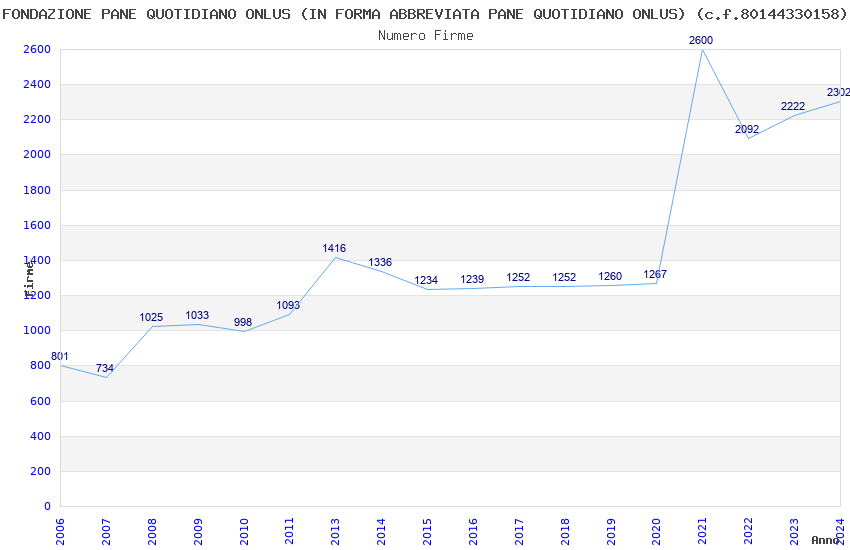Click the Fondazione Pane Quotidiano chart title
This screenshot has height=550, width=850.
(x=425, y=14)
